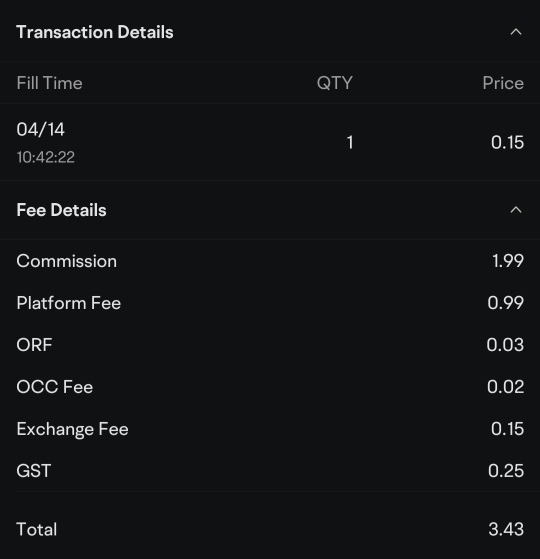This screenshot has width=540, height=559.
Task: Select the Fill Time column header
Action: pyautogui.click(x=50, y=83)
